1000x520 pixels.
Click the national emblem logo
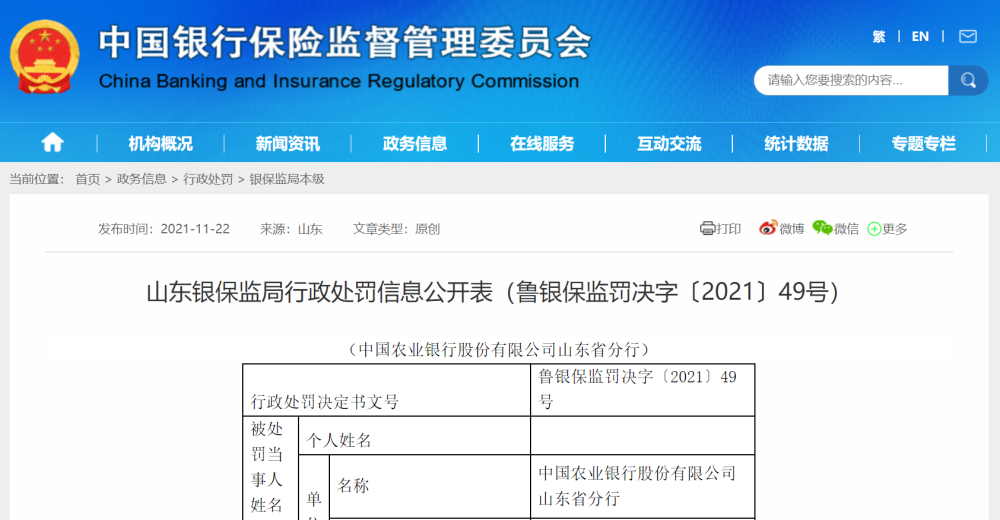[45, 57]
